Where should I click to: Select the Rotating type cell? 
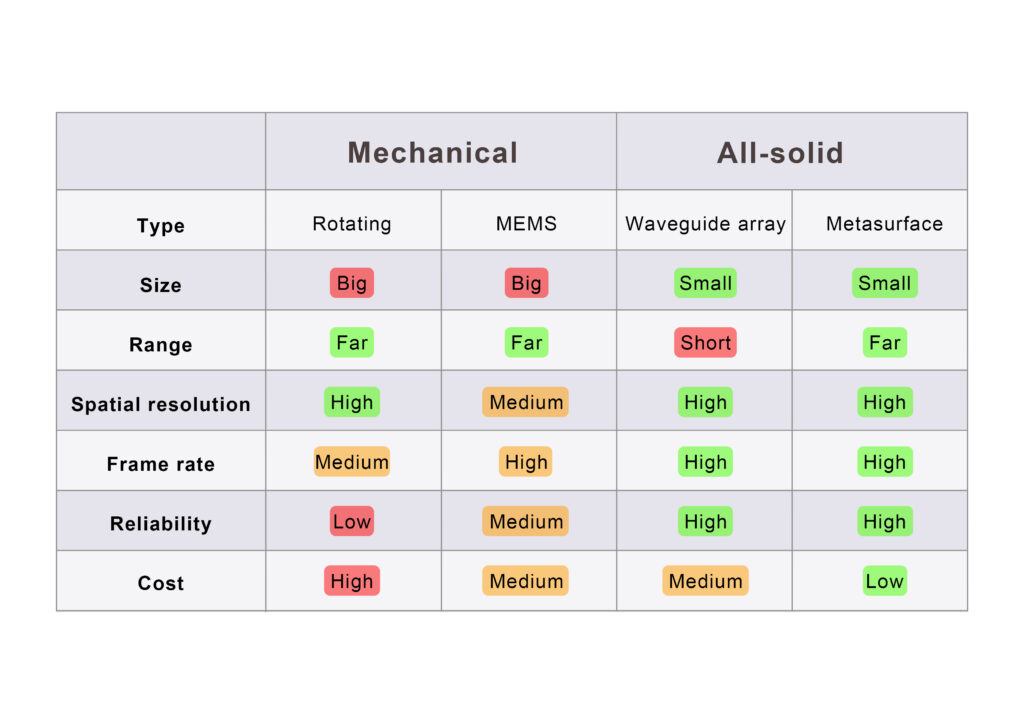[352, 224]
